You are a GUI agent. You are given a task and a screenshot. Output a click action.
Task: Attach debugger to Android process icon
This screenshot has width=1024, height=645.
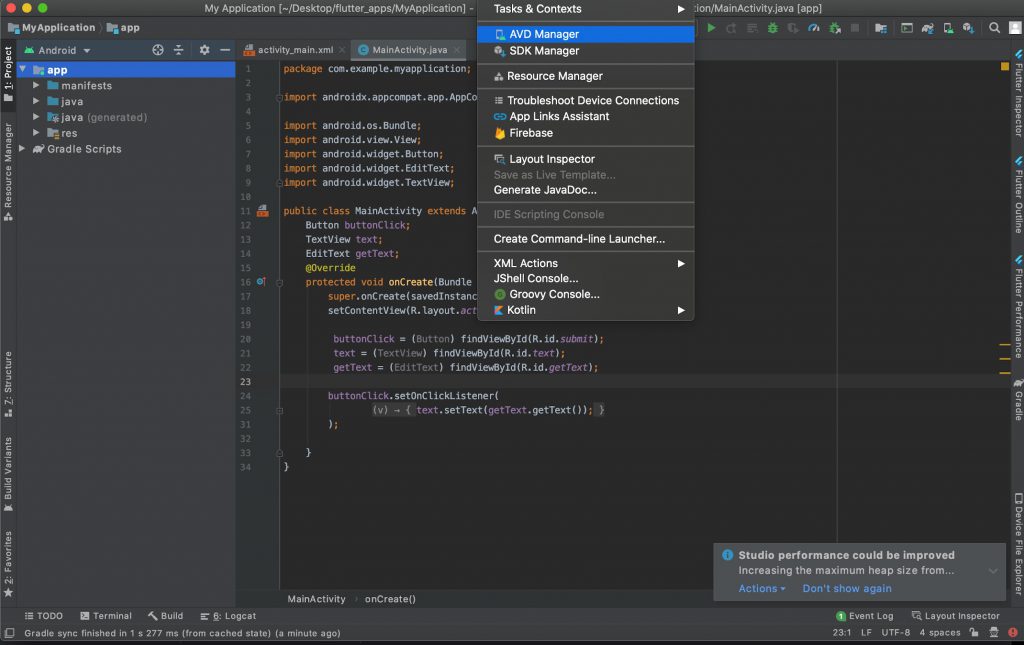tap(835, 28)
